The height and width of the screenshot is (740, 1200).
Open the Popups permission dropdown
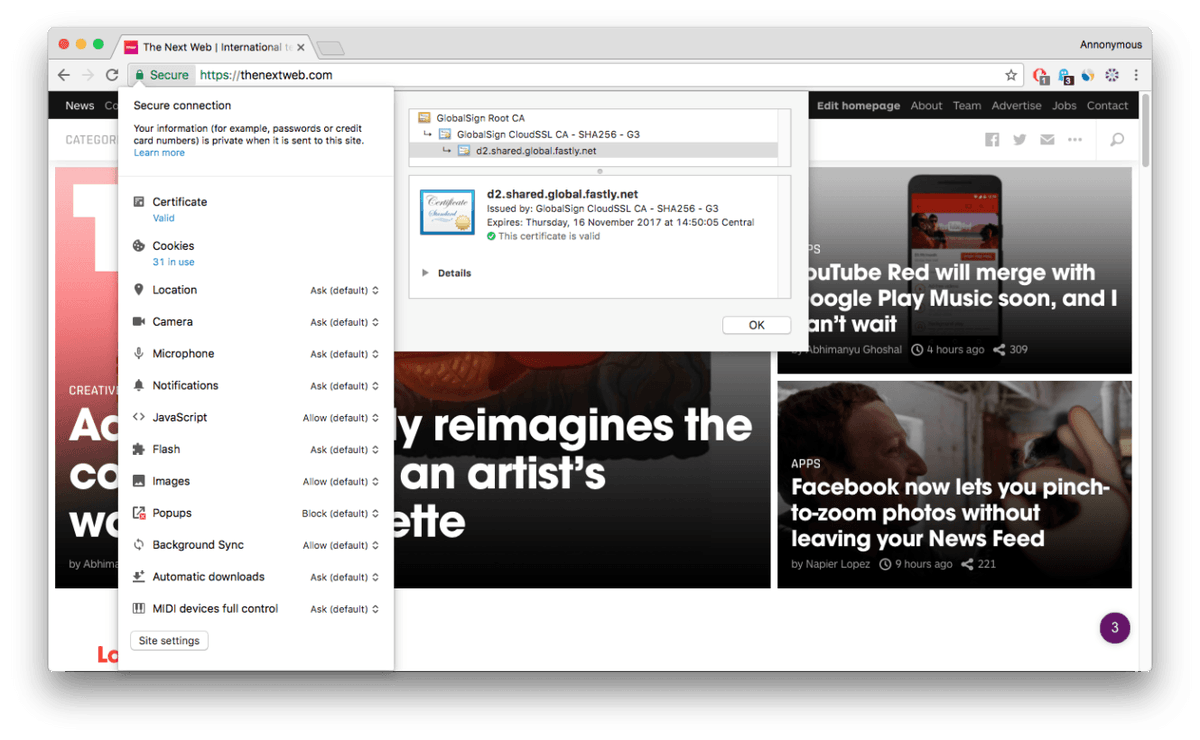[341, 514]
